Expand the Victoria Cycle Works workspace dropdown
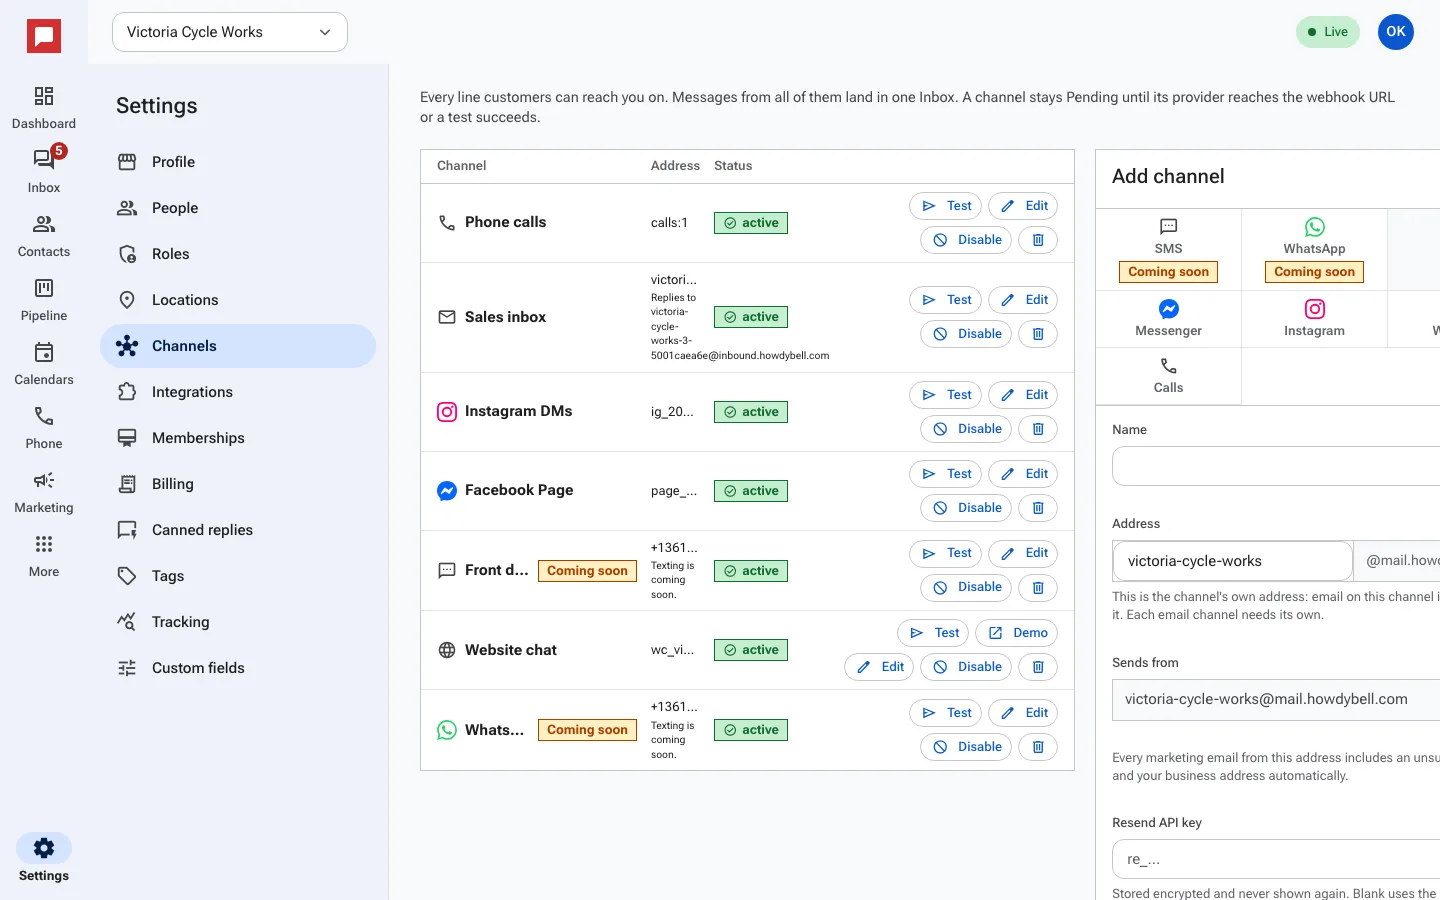1440x900 pixels. click(230, 32)
